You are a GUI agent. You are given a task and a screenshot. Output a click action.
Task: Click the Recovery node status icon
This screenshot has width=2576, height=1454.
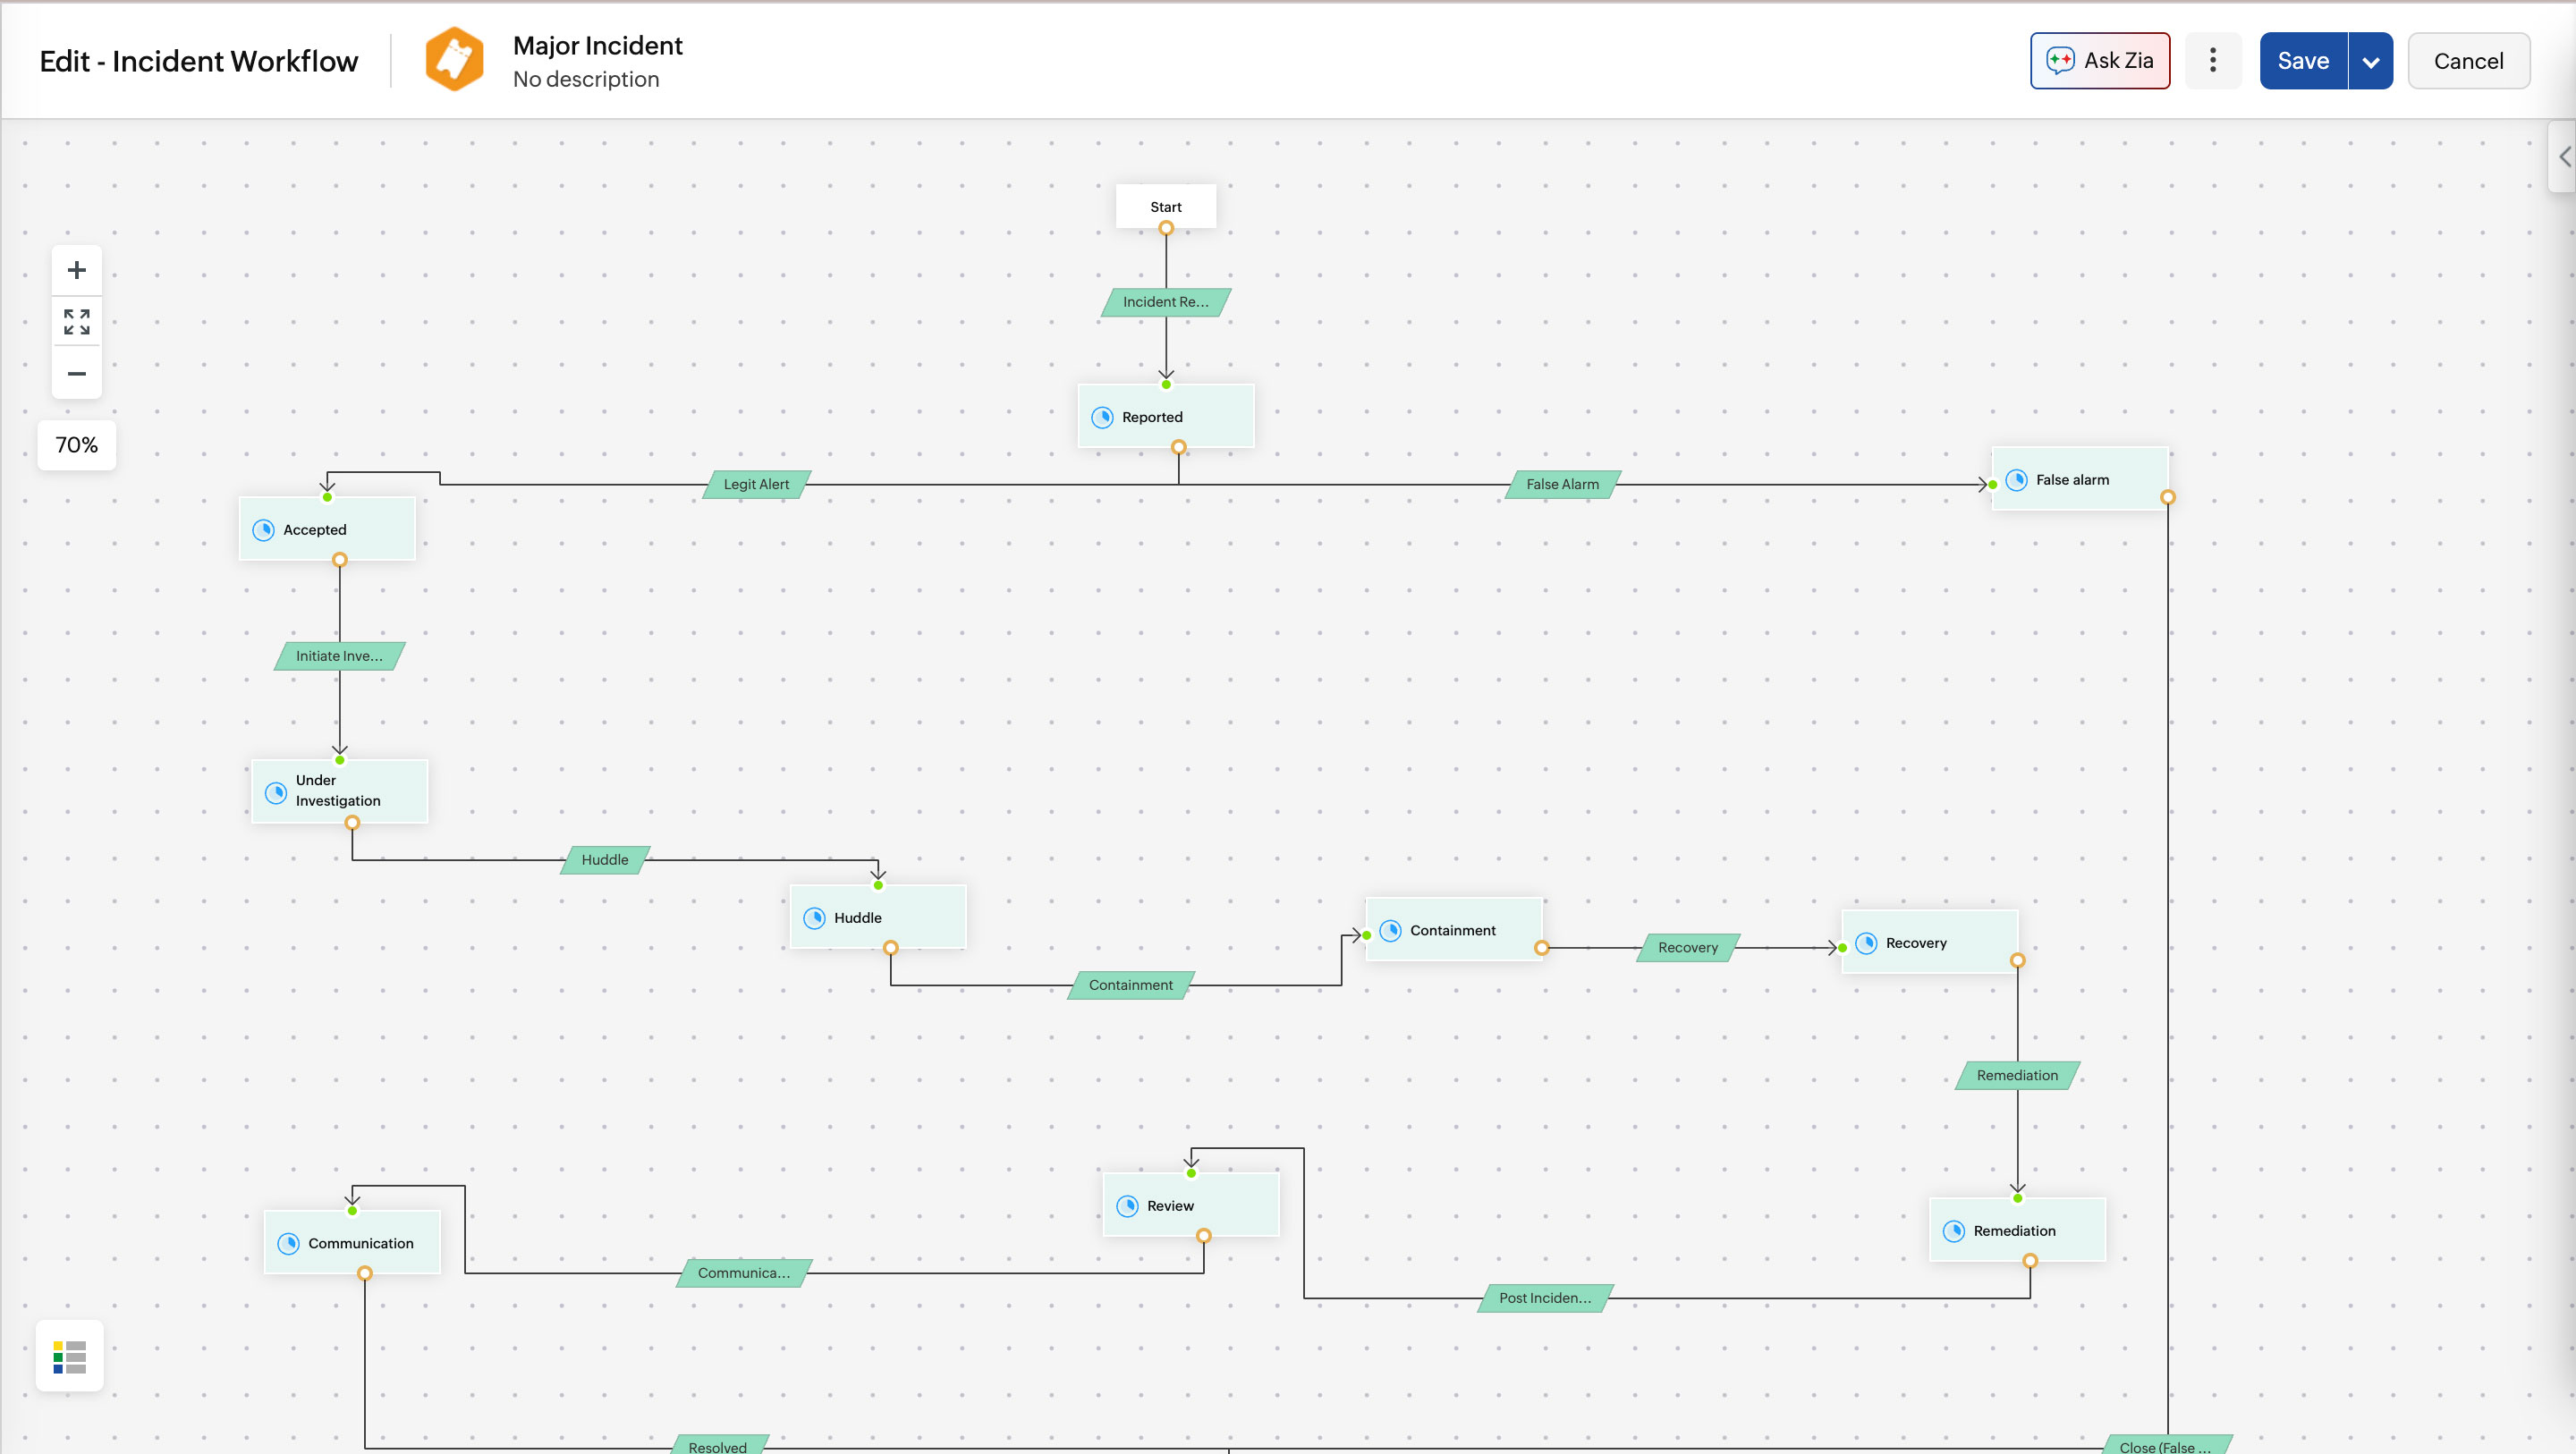click(1866, 943)
